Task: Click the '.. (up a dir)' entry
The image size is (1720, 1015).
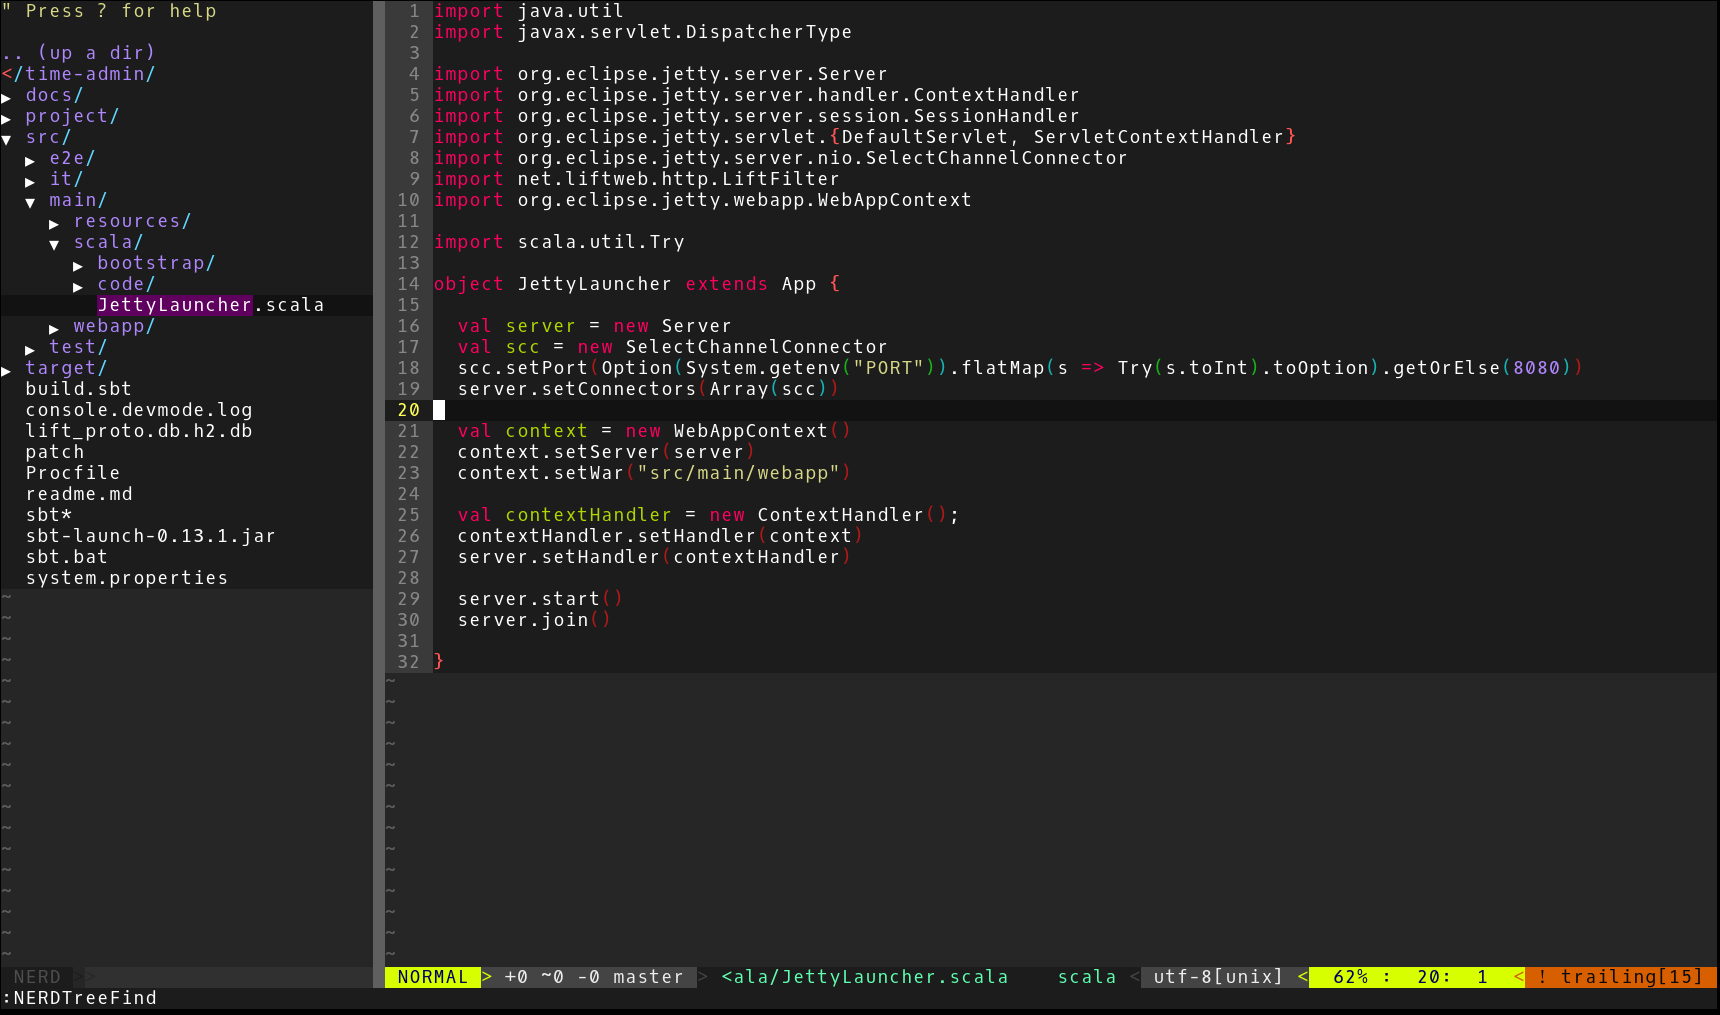Action: (x=78, y=53)
